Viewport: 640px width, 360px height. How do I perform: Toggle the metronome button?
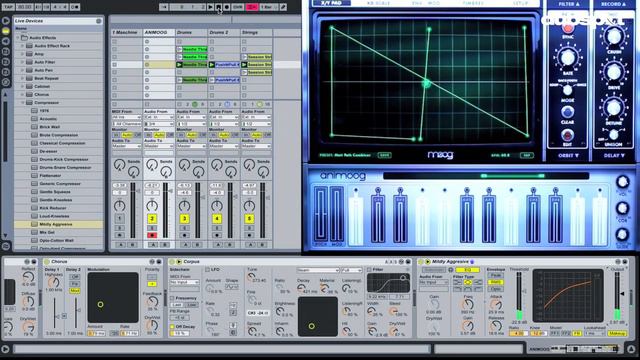(75, 7)
